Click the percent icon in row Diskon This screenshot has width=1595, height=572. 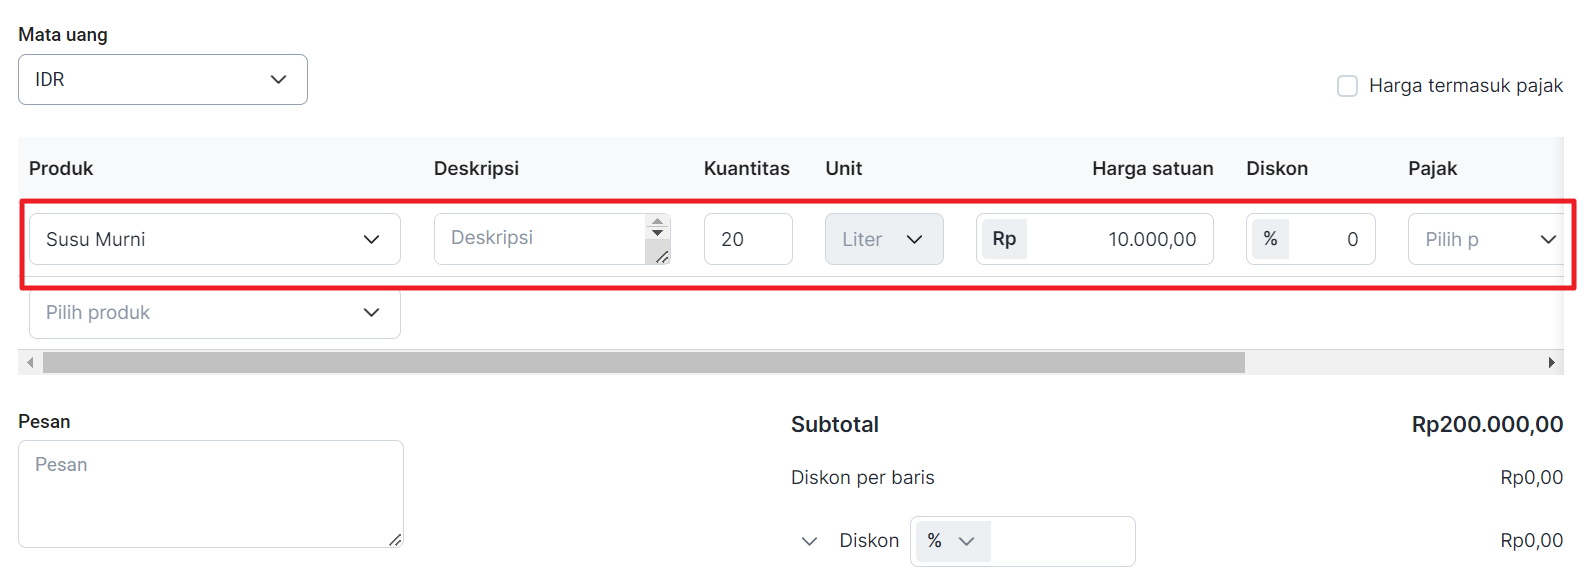point(1270,239)
